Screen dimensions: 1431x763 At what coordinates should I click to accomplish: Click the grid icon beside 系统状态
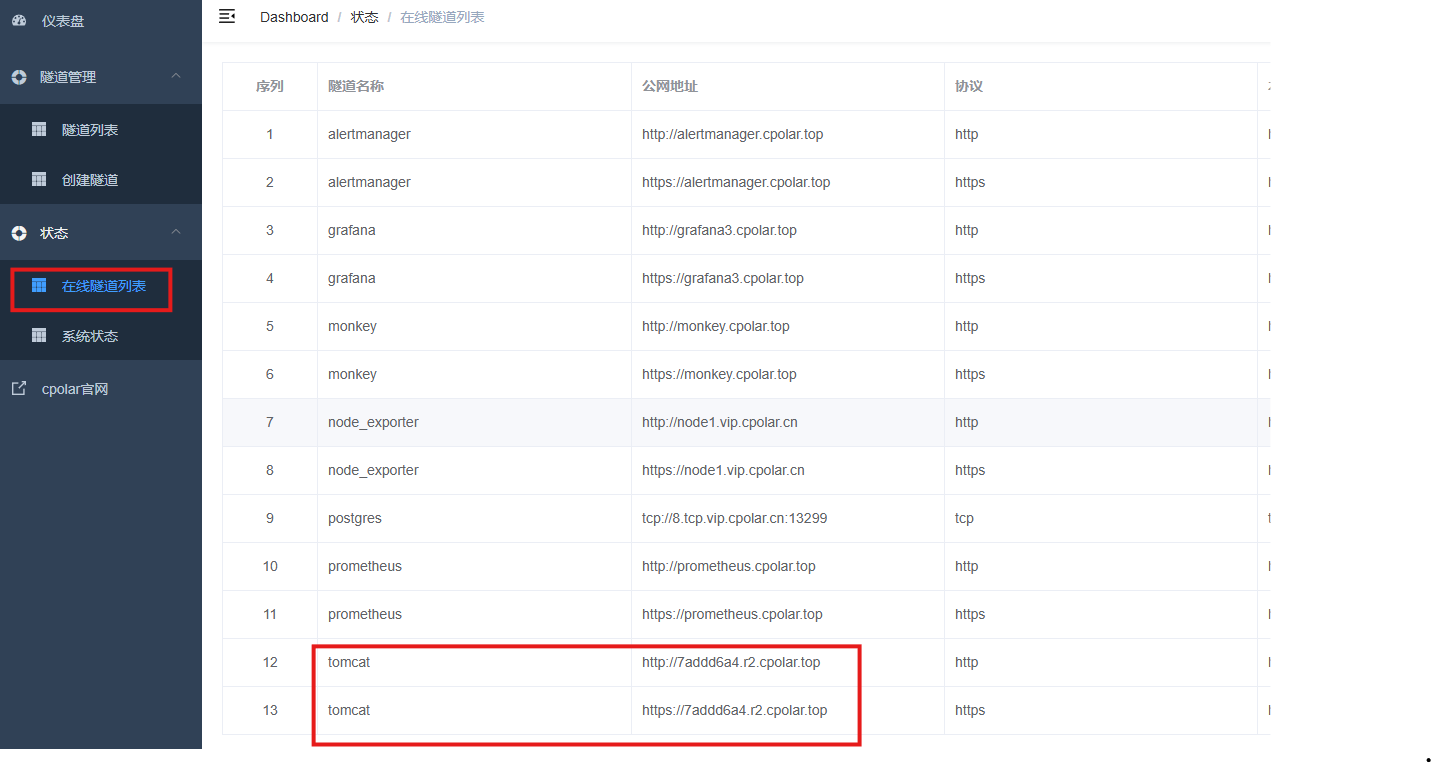pos(39,336)
